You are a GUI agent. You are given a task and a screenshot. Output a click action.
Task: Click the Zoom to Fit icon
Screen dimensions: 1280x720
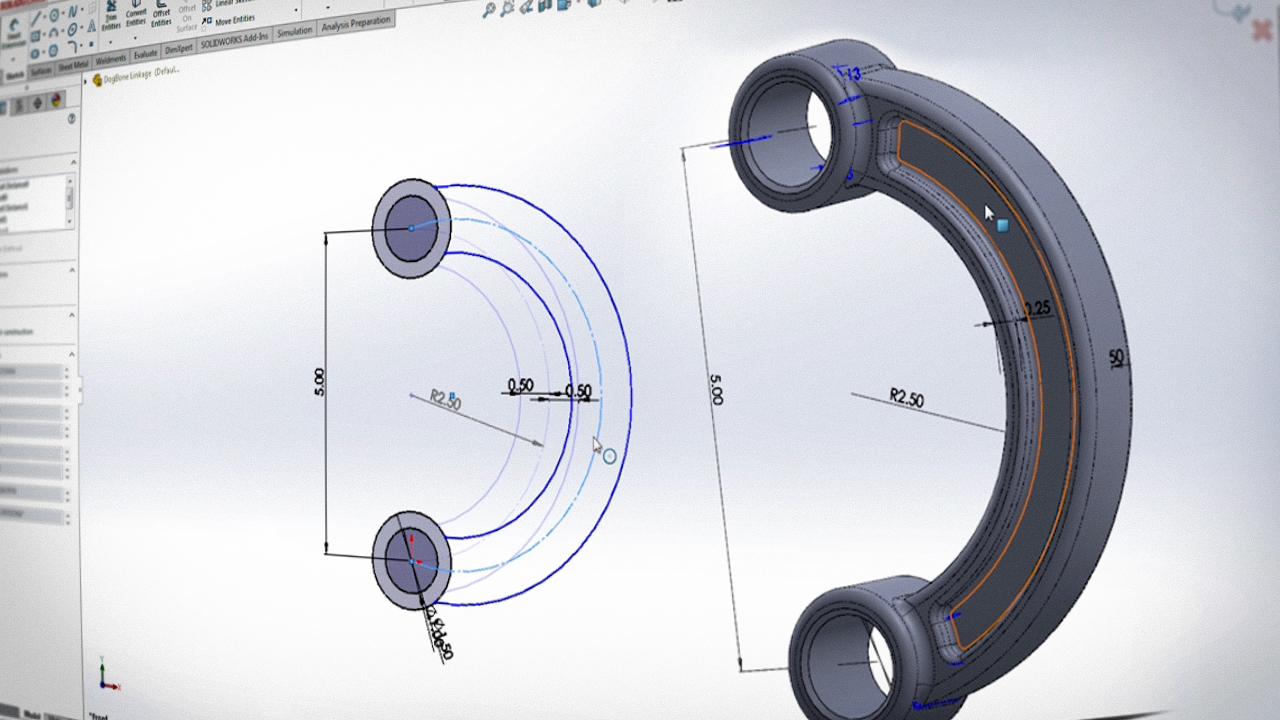(x=489, y=9)
